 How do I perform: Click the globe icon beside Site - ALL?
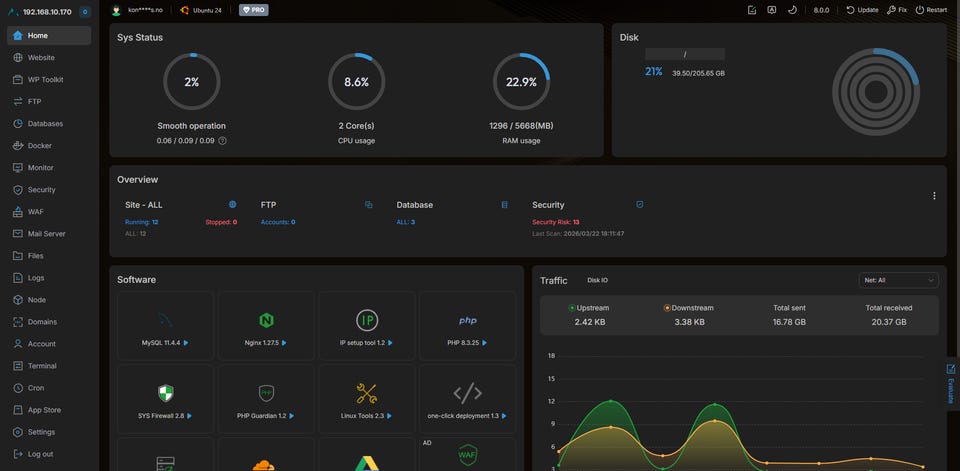pos(233,205)
